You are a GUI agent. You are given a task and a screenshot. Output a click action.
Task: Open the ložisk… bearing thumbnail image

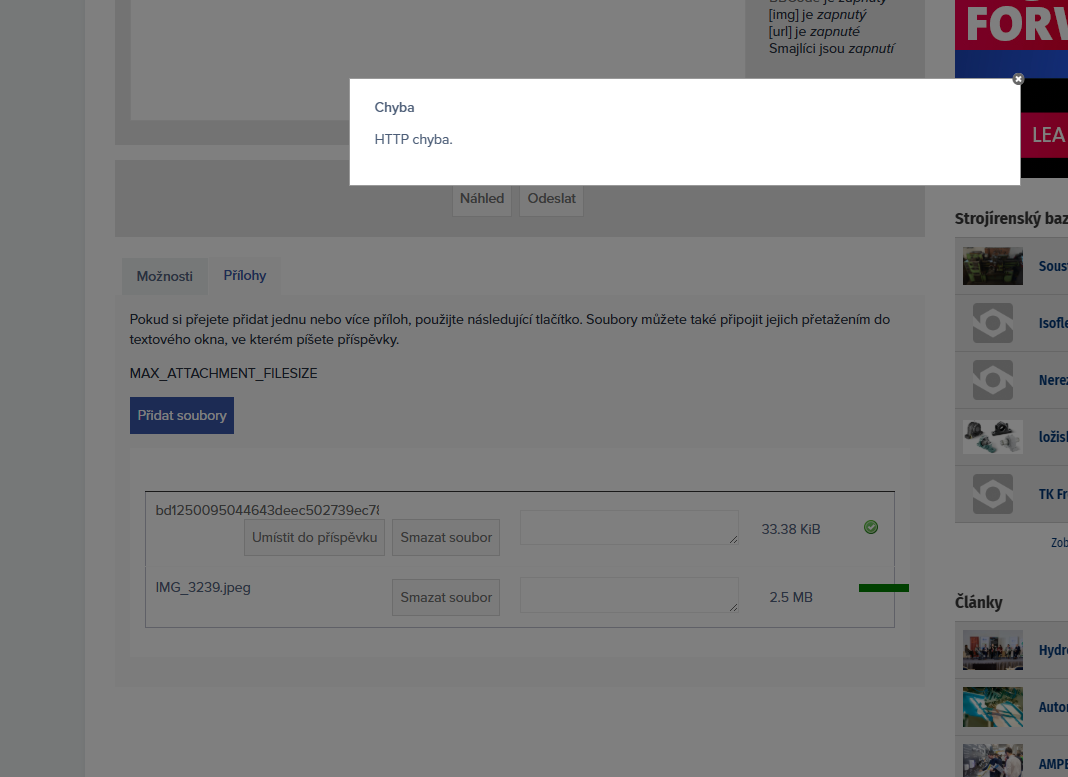[992, 437]
